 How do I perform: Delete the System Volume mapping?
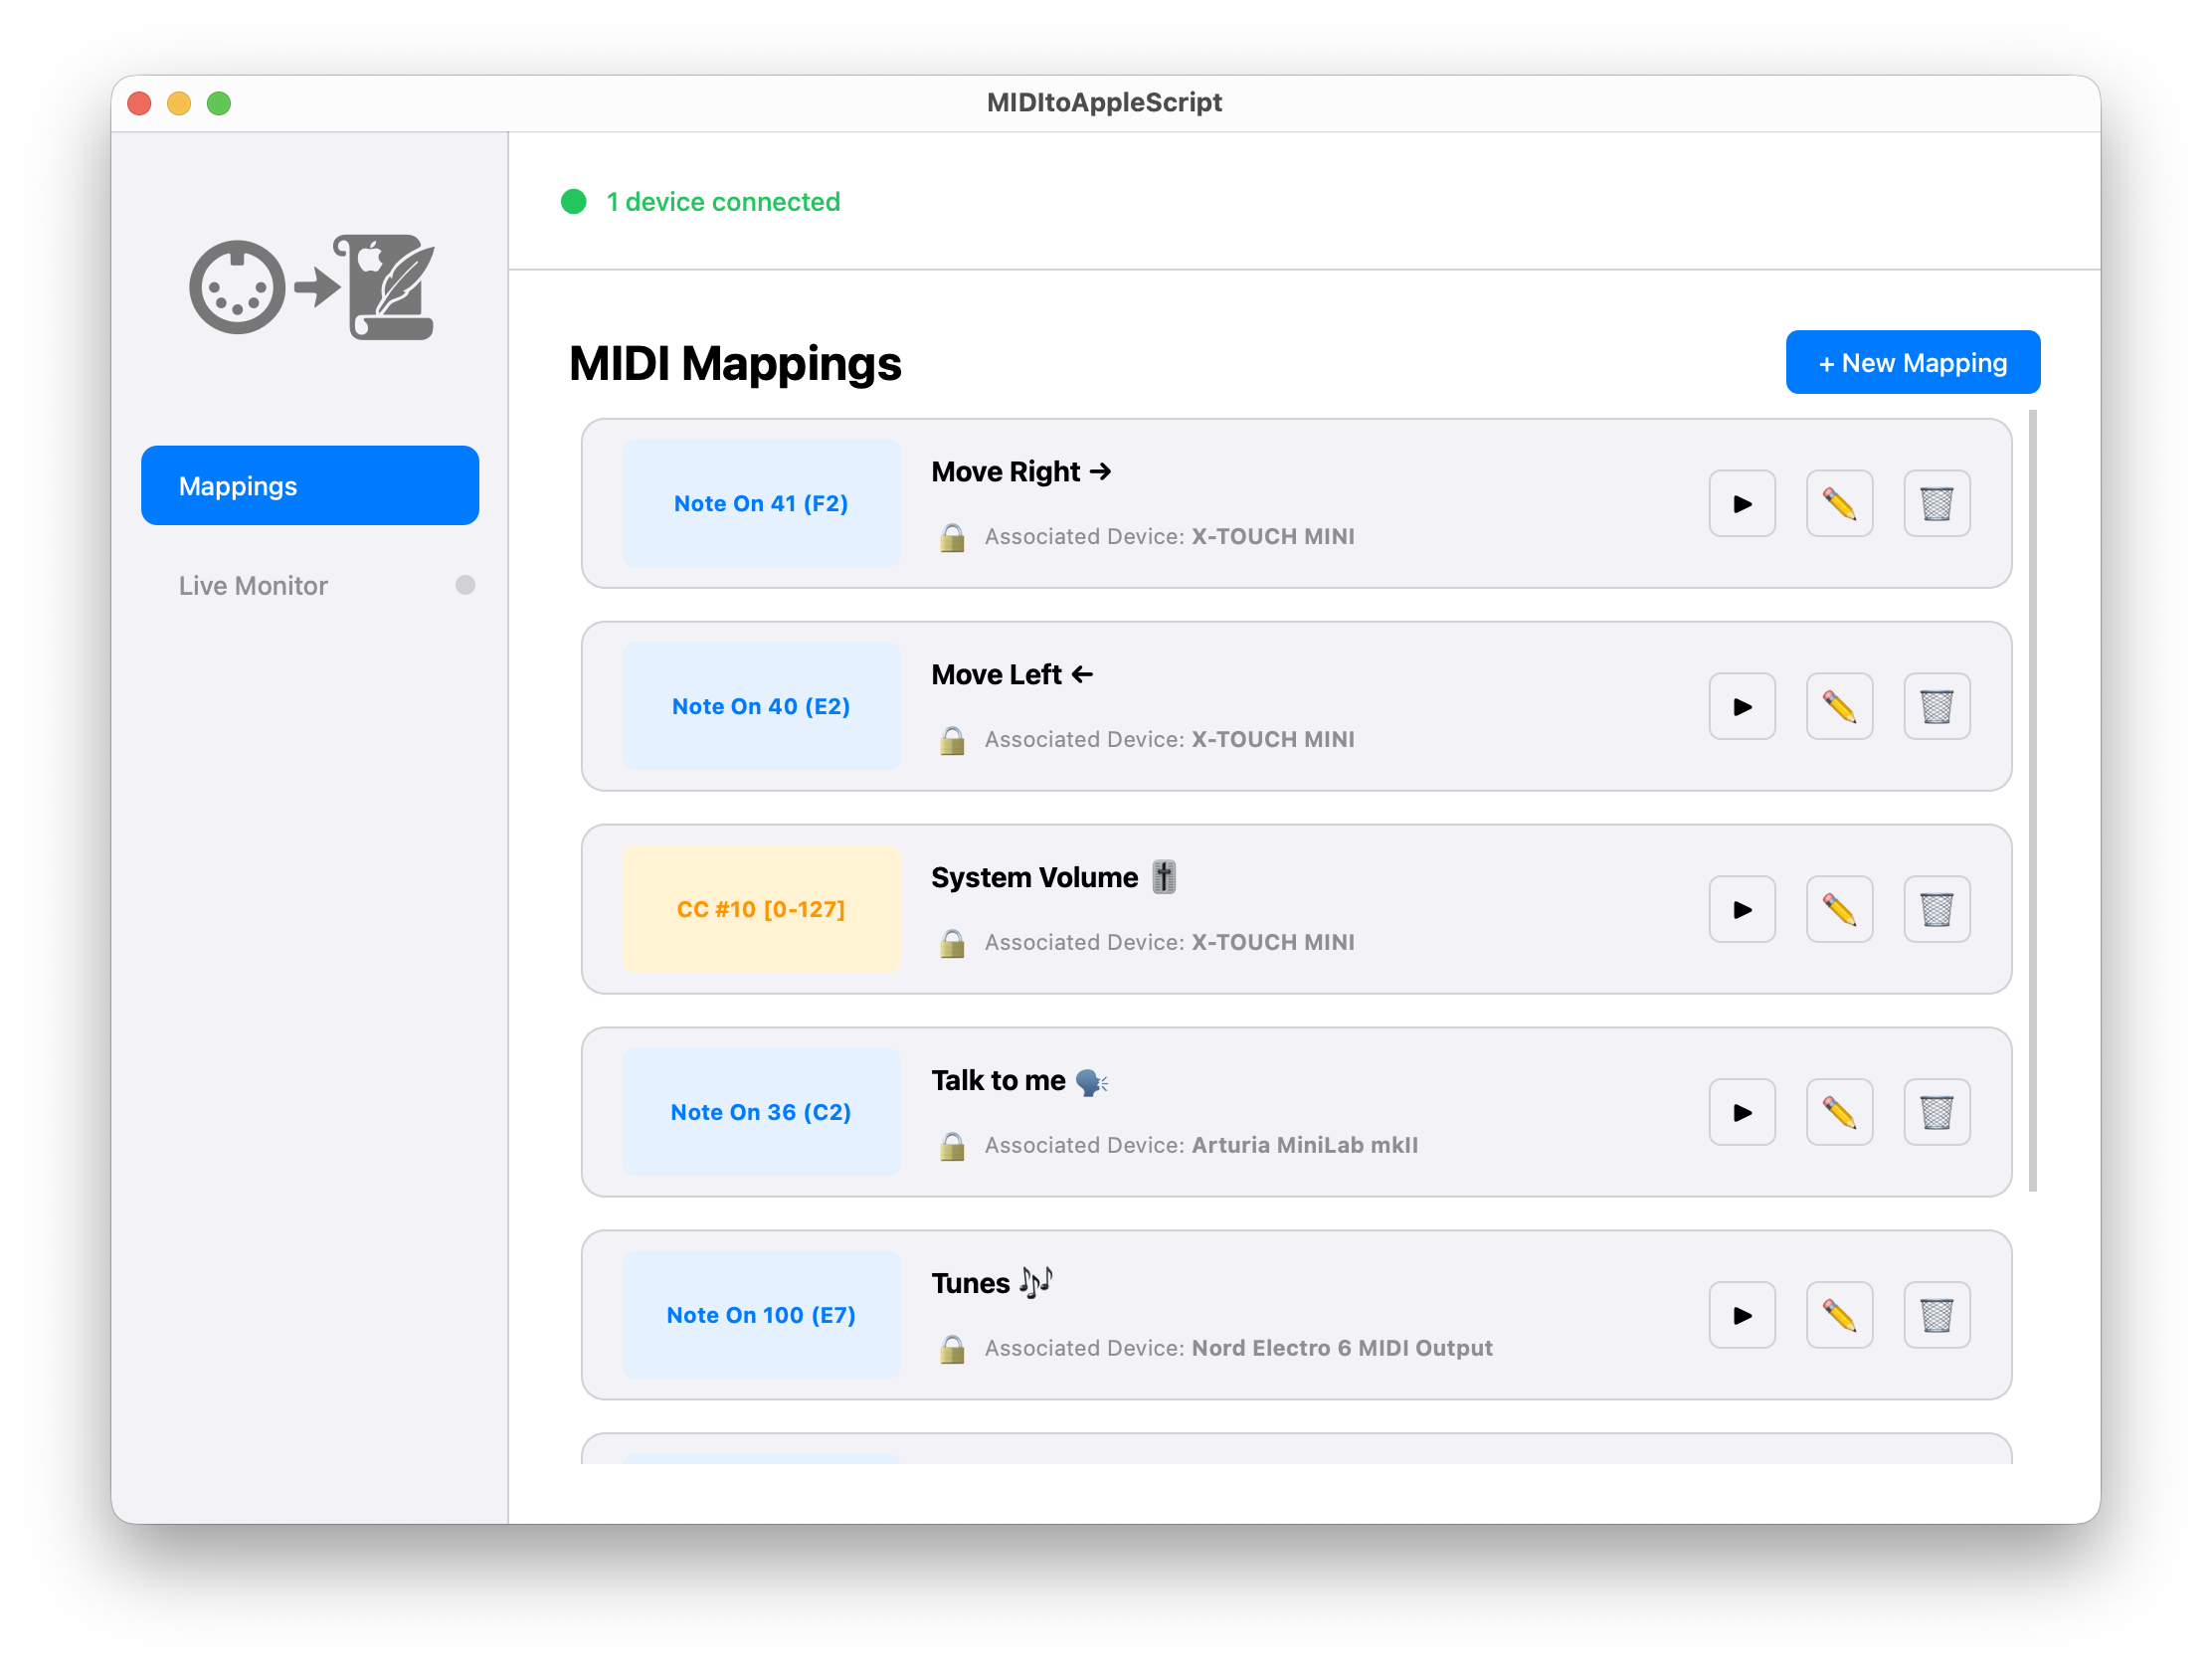point(1937,909)
